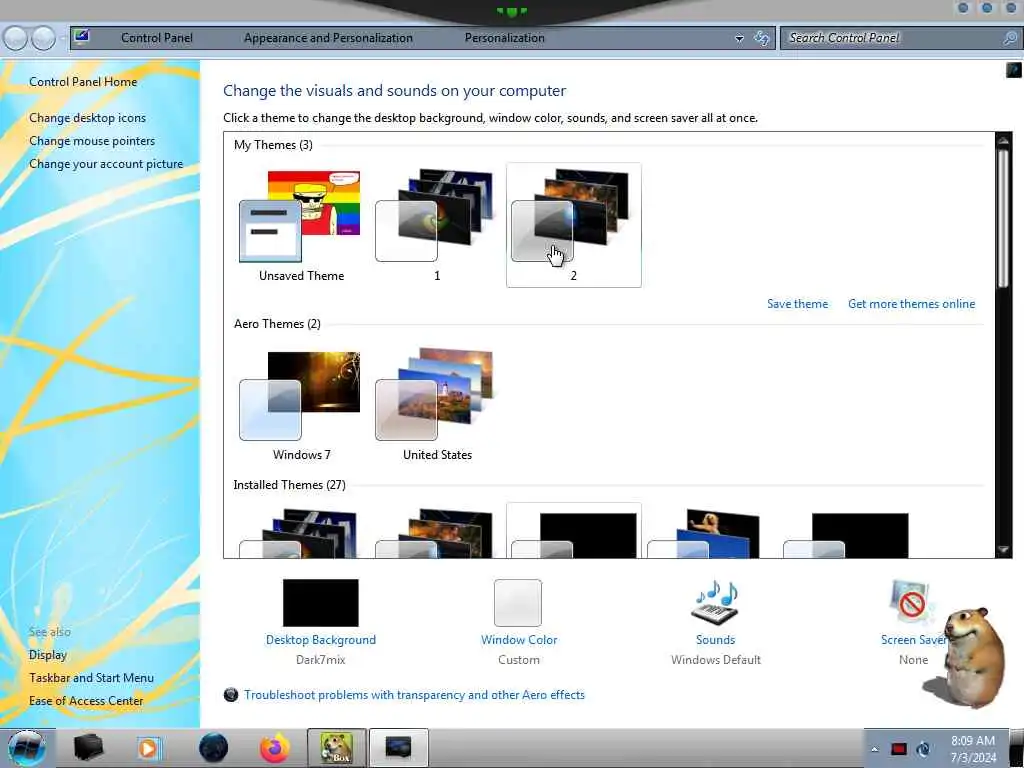Image resolution: width=1024 pixels, height=768 pixels.
Task: Open the Screen Saver icon
Action: [x=912, y=602]
